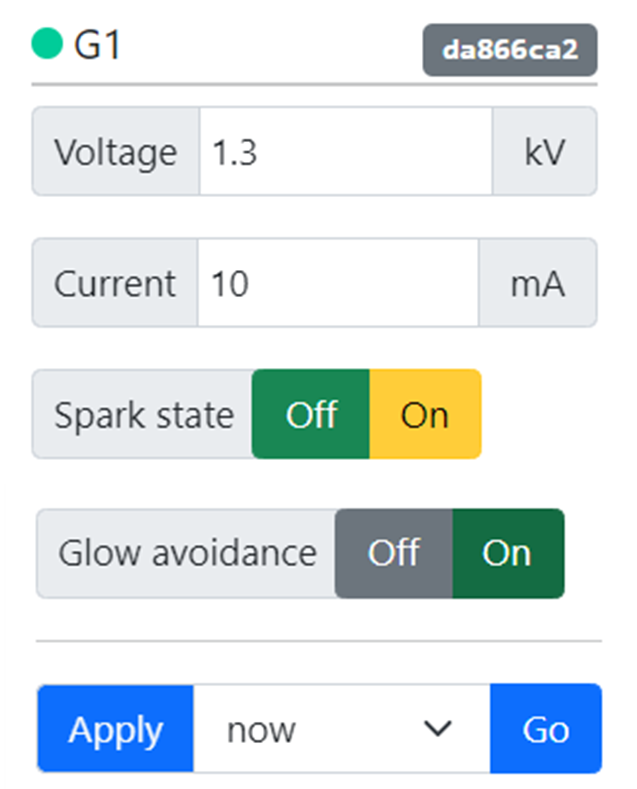637x789 pixels.
Task: Click the da866ca2 ID badge
Action: (x=510, y=50)
